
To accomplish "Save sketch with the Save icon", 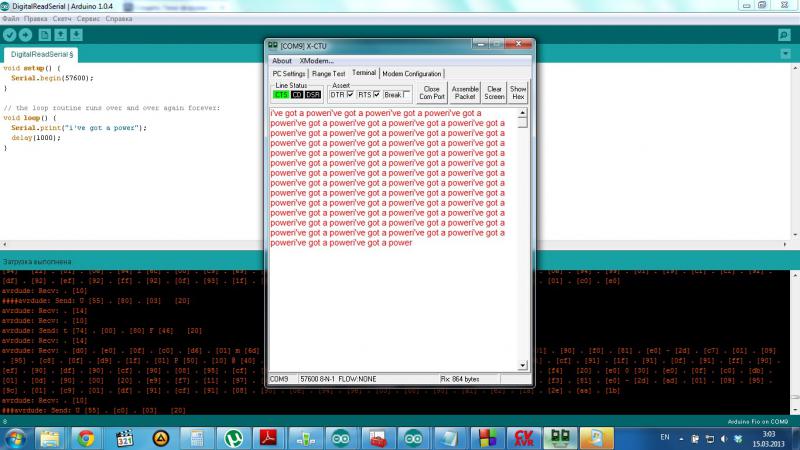I will (x=76, y=35).
